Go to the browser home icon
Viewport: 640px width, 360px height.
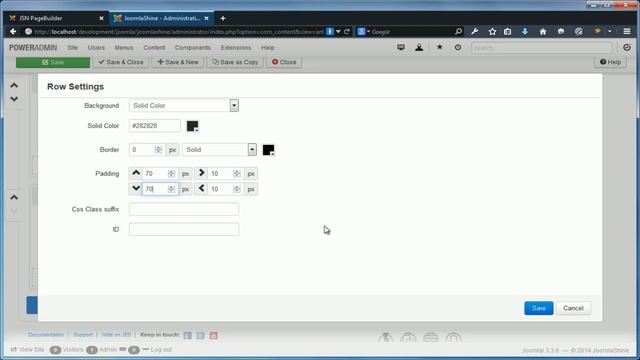(x=543, y=31)
